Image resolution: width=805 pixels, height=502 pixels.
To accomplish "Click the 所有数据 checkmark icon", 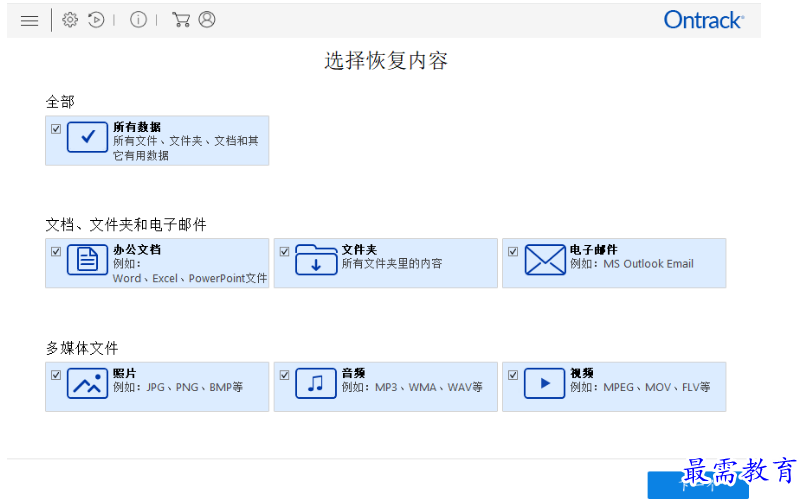I will (87, 137).
